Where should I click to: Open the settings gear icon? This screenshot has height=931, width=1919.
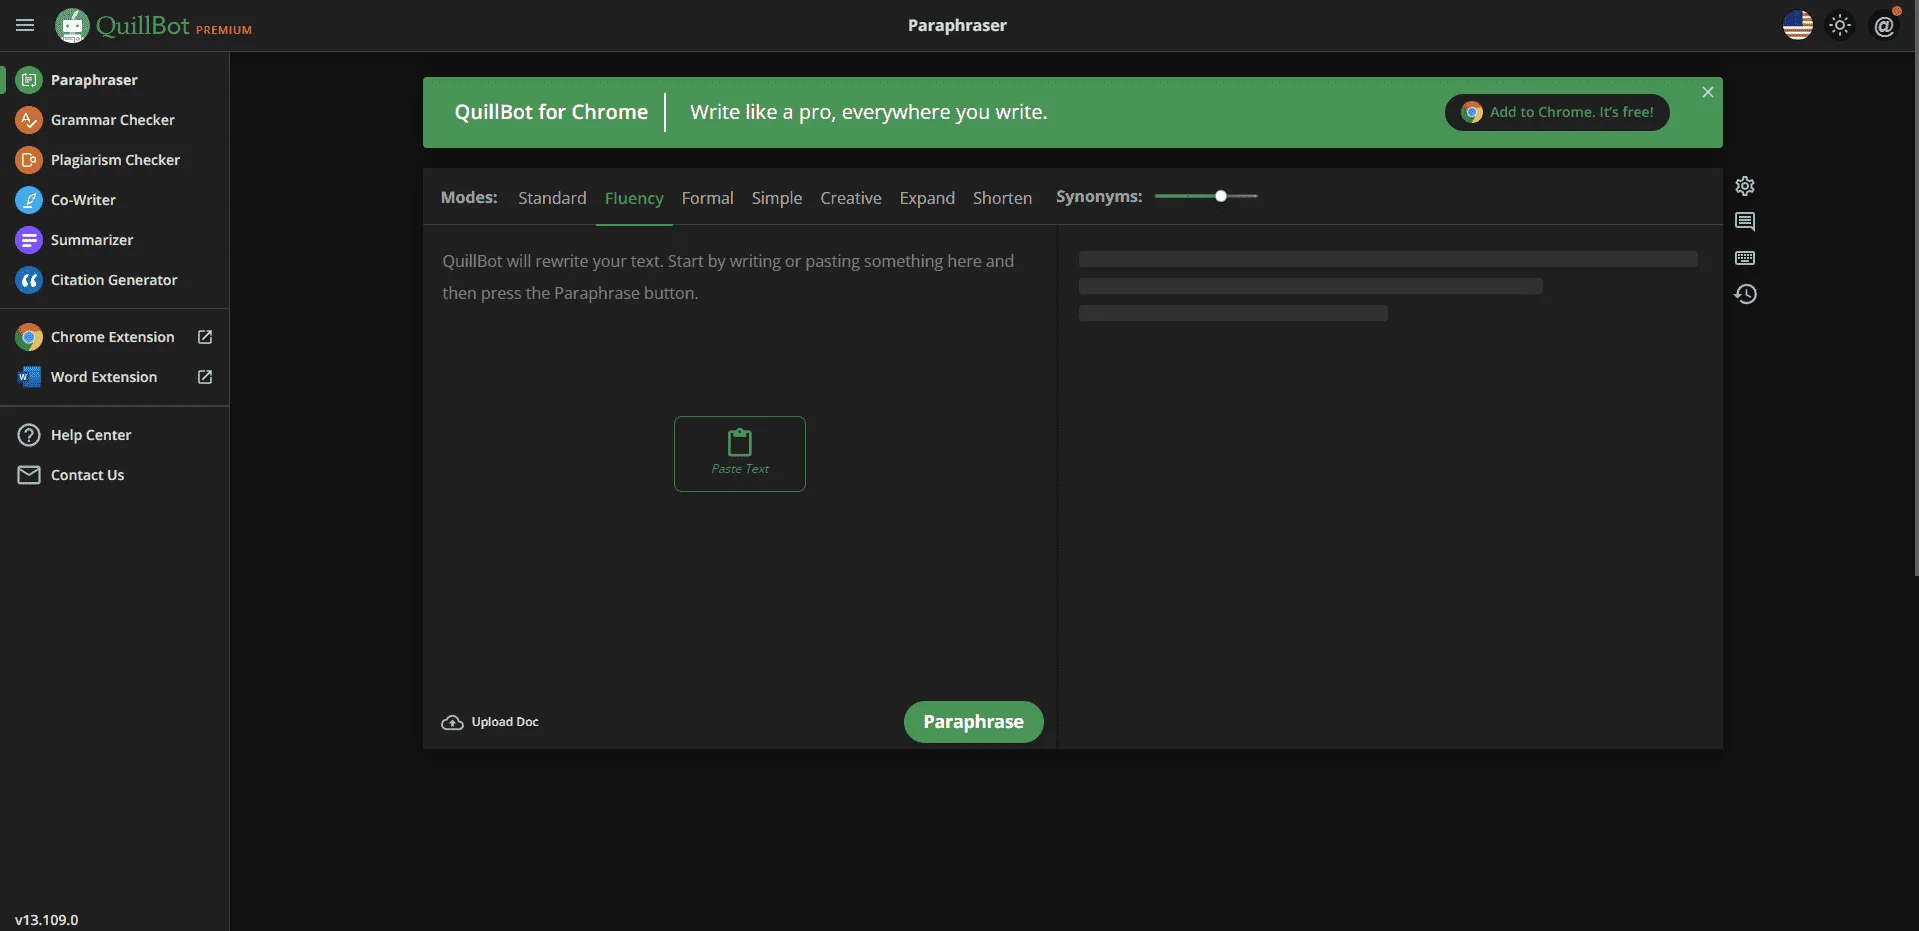(x=1745, y=186)
